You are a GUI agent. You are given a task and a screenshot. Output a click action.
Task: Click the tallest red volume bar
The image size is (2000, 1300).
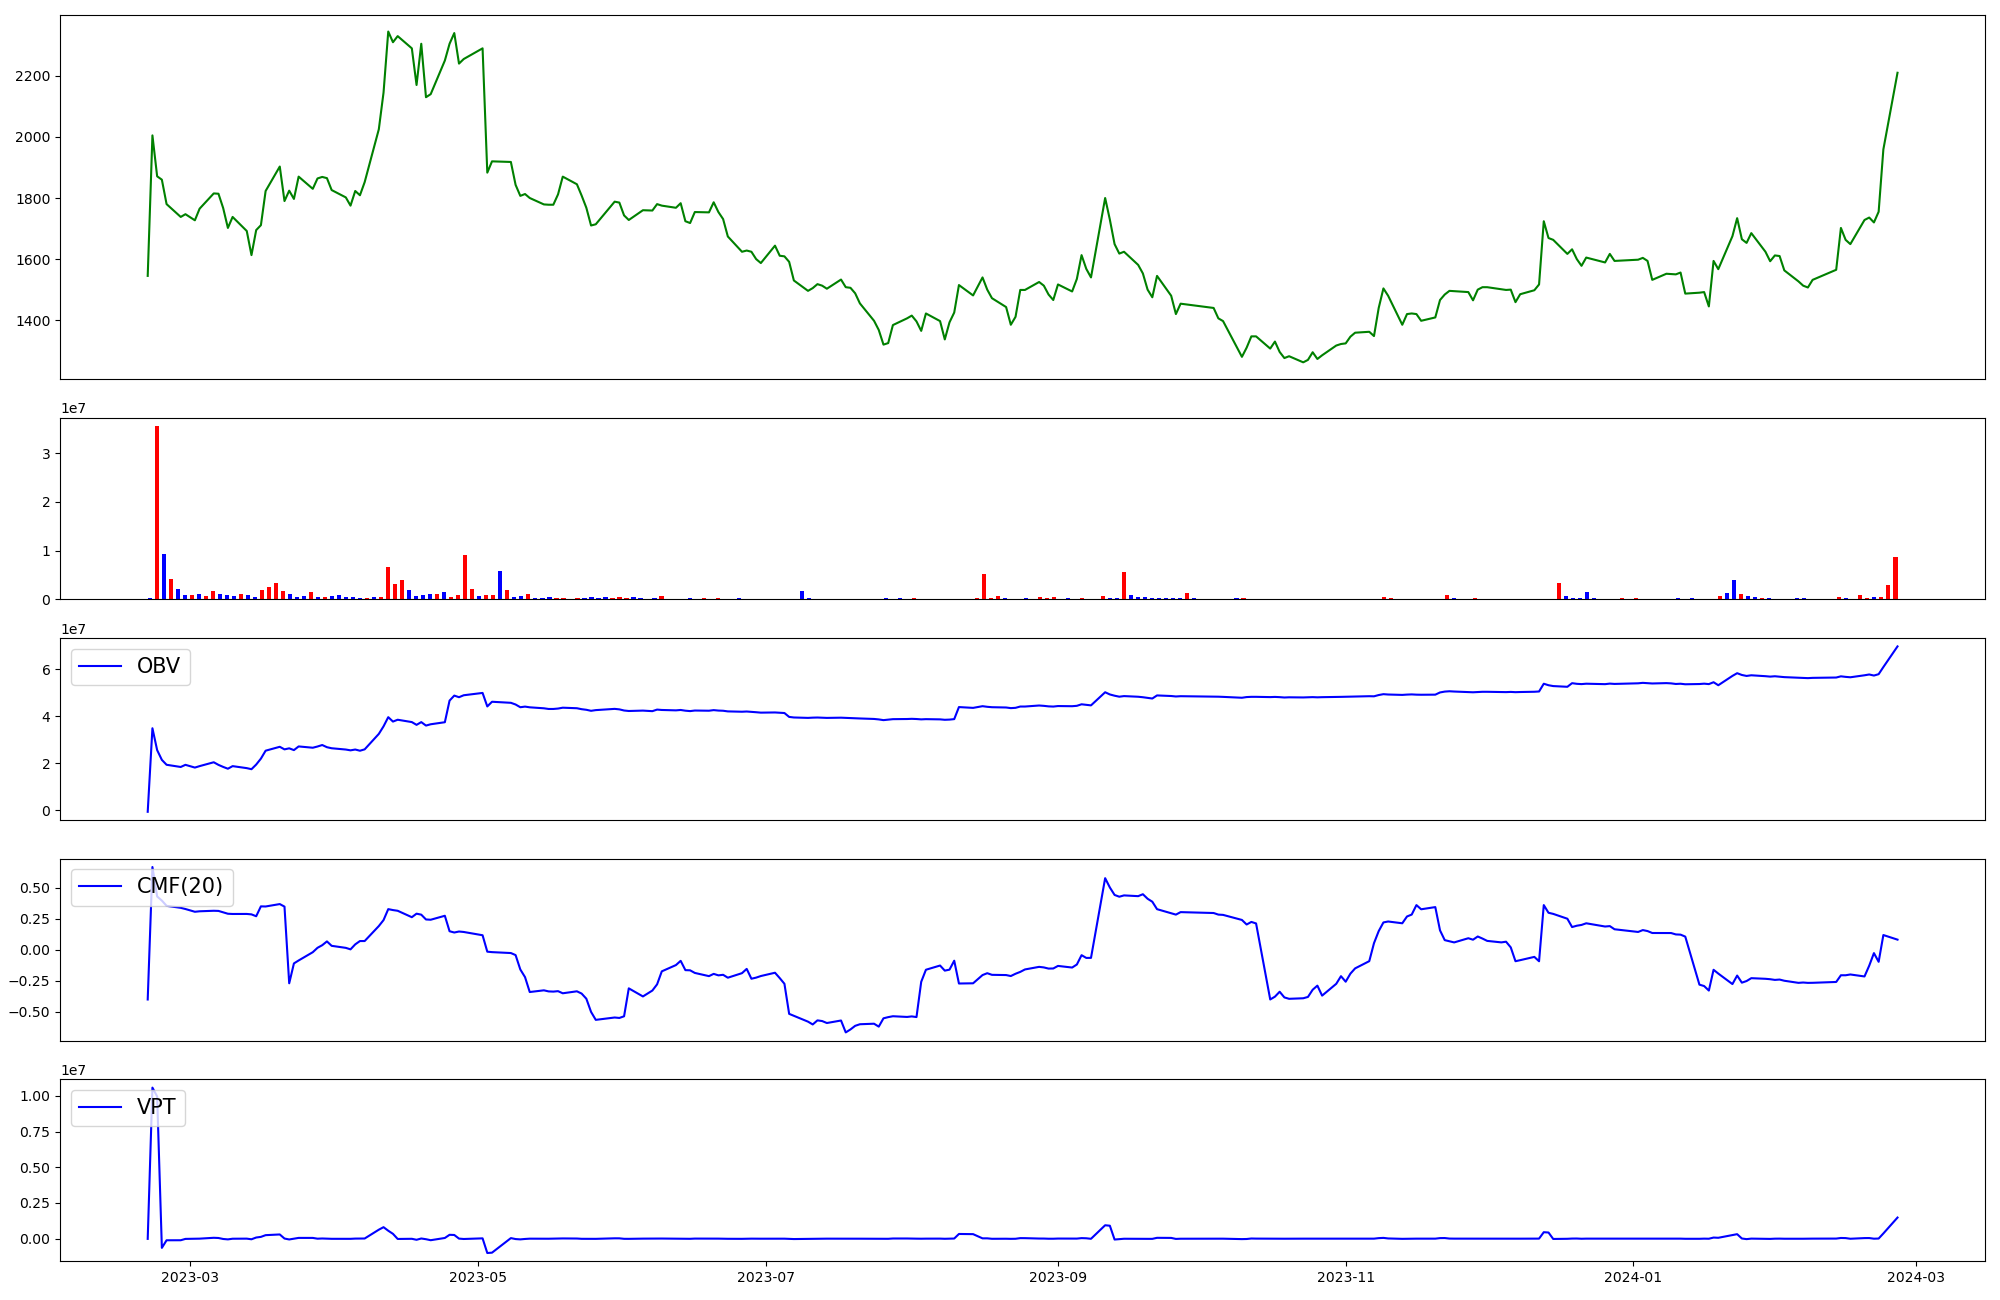click(157, 512)
